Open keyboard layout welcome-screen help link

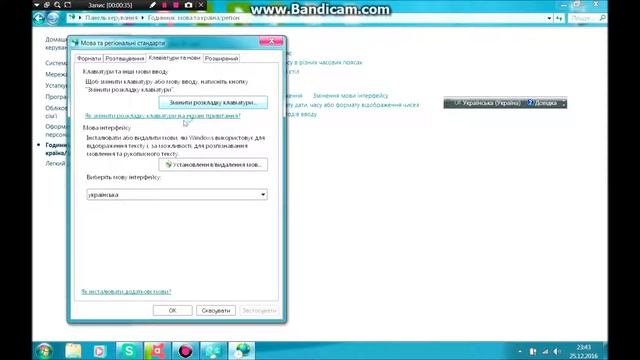click(162, 116)
